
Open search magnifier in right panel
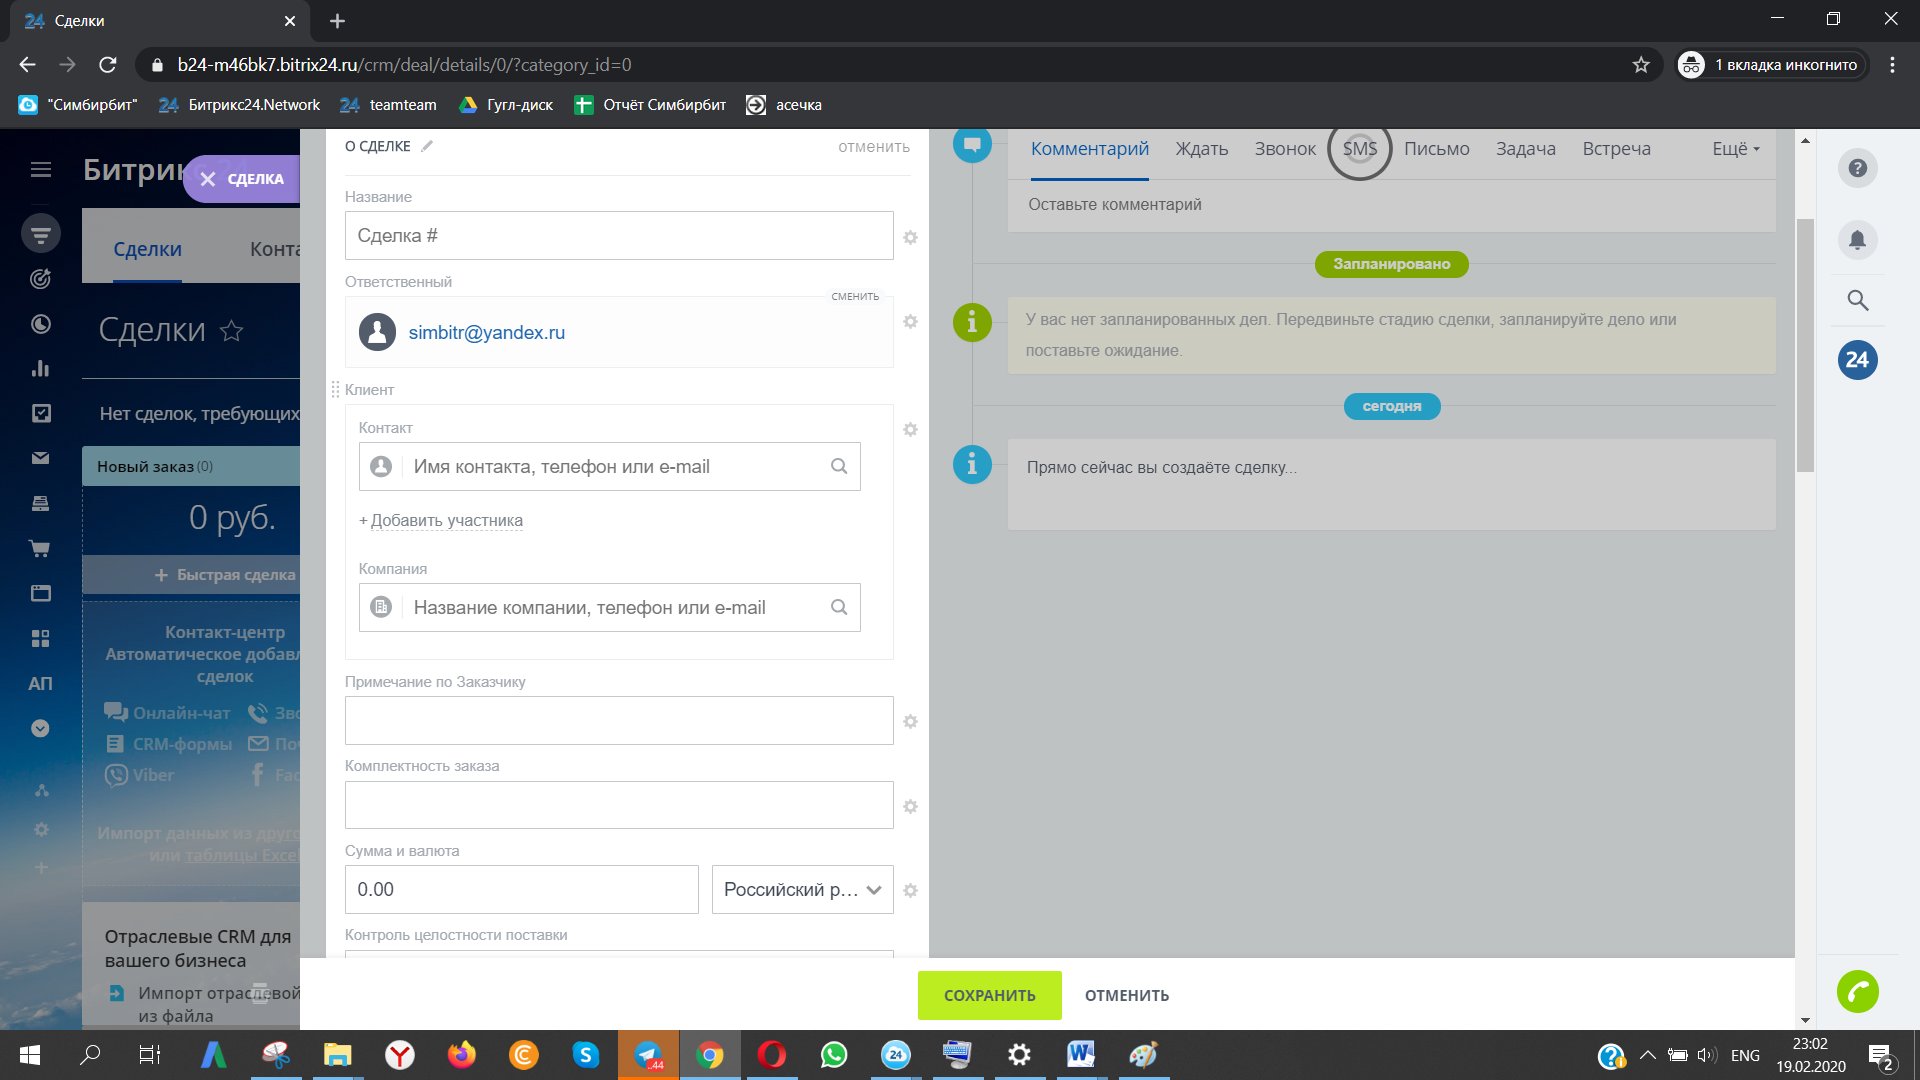pos(1857,300)
